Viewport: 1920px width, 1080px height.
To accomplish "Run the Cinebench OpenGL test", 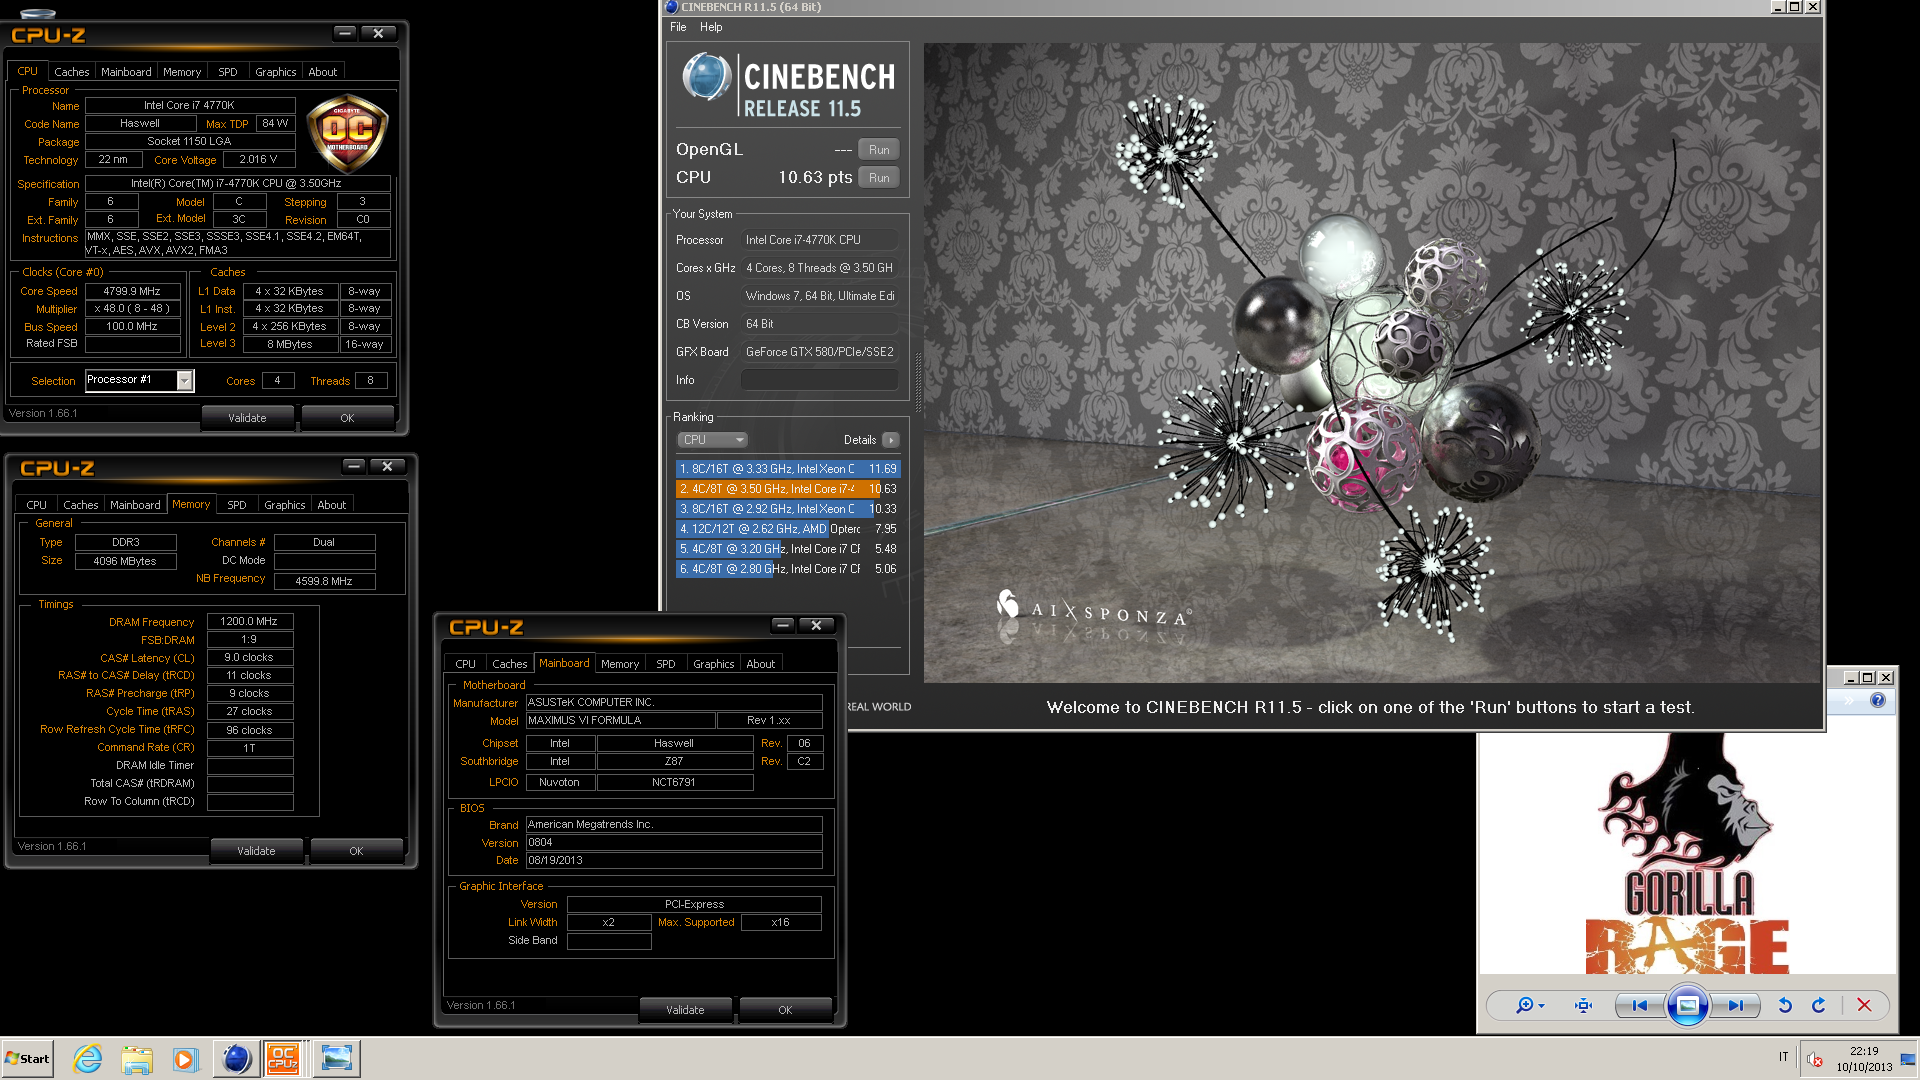I will 879,150.
